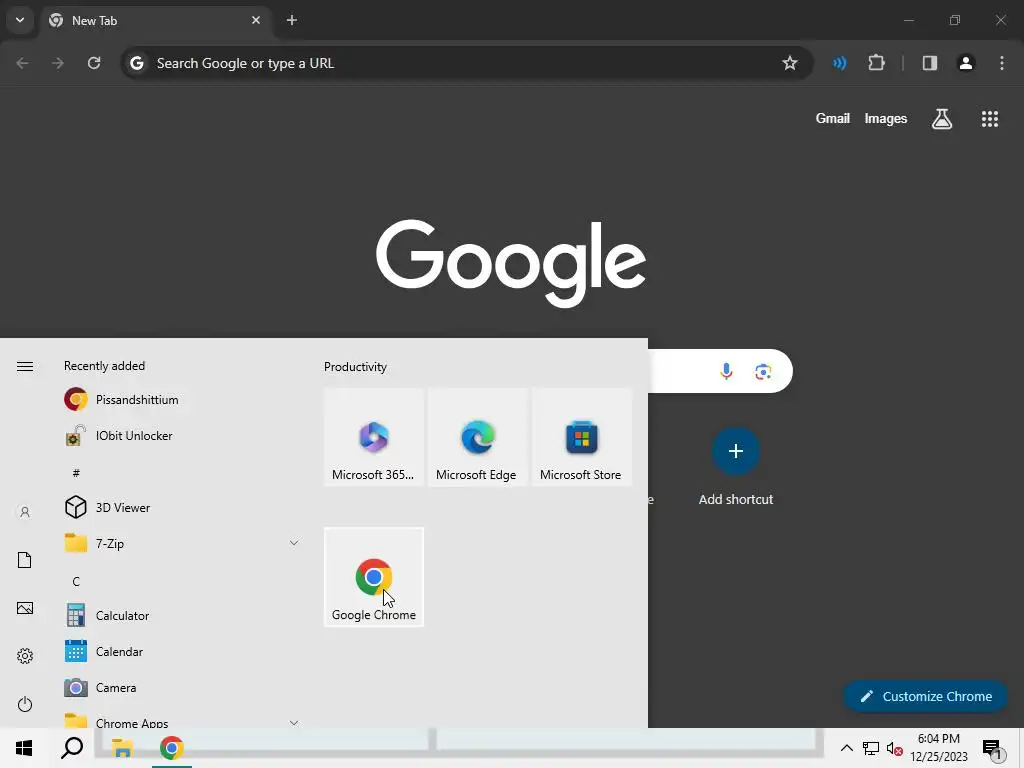The height and width of the screenshot is (768, 1024).
Task: Open the Microsoft Store tile
Action: point(581,437)
